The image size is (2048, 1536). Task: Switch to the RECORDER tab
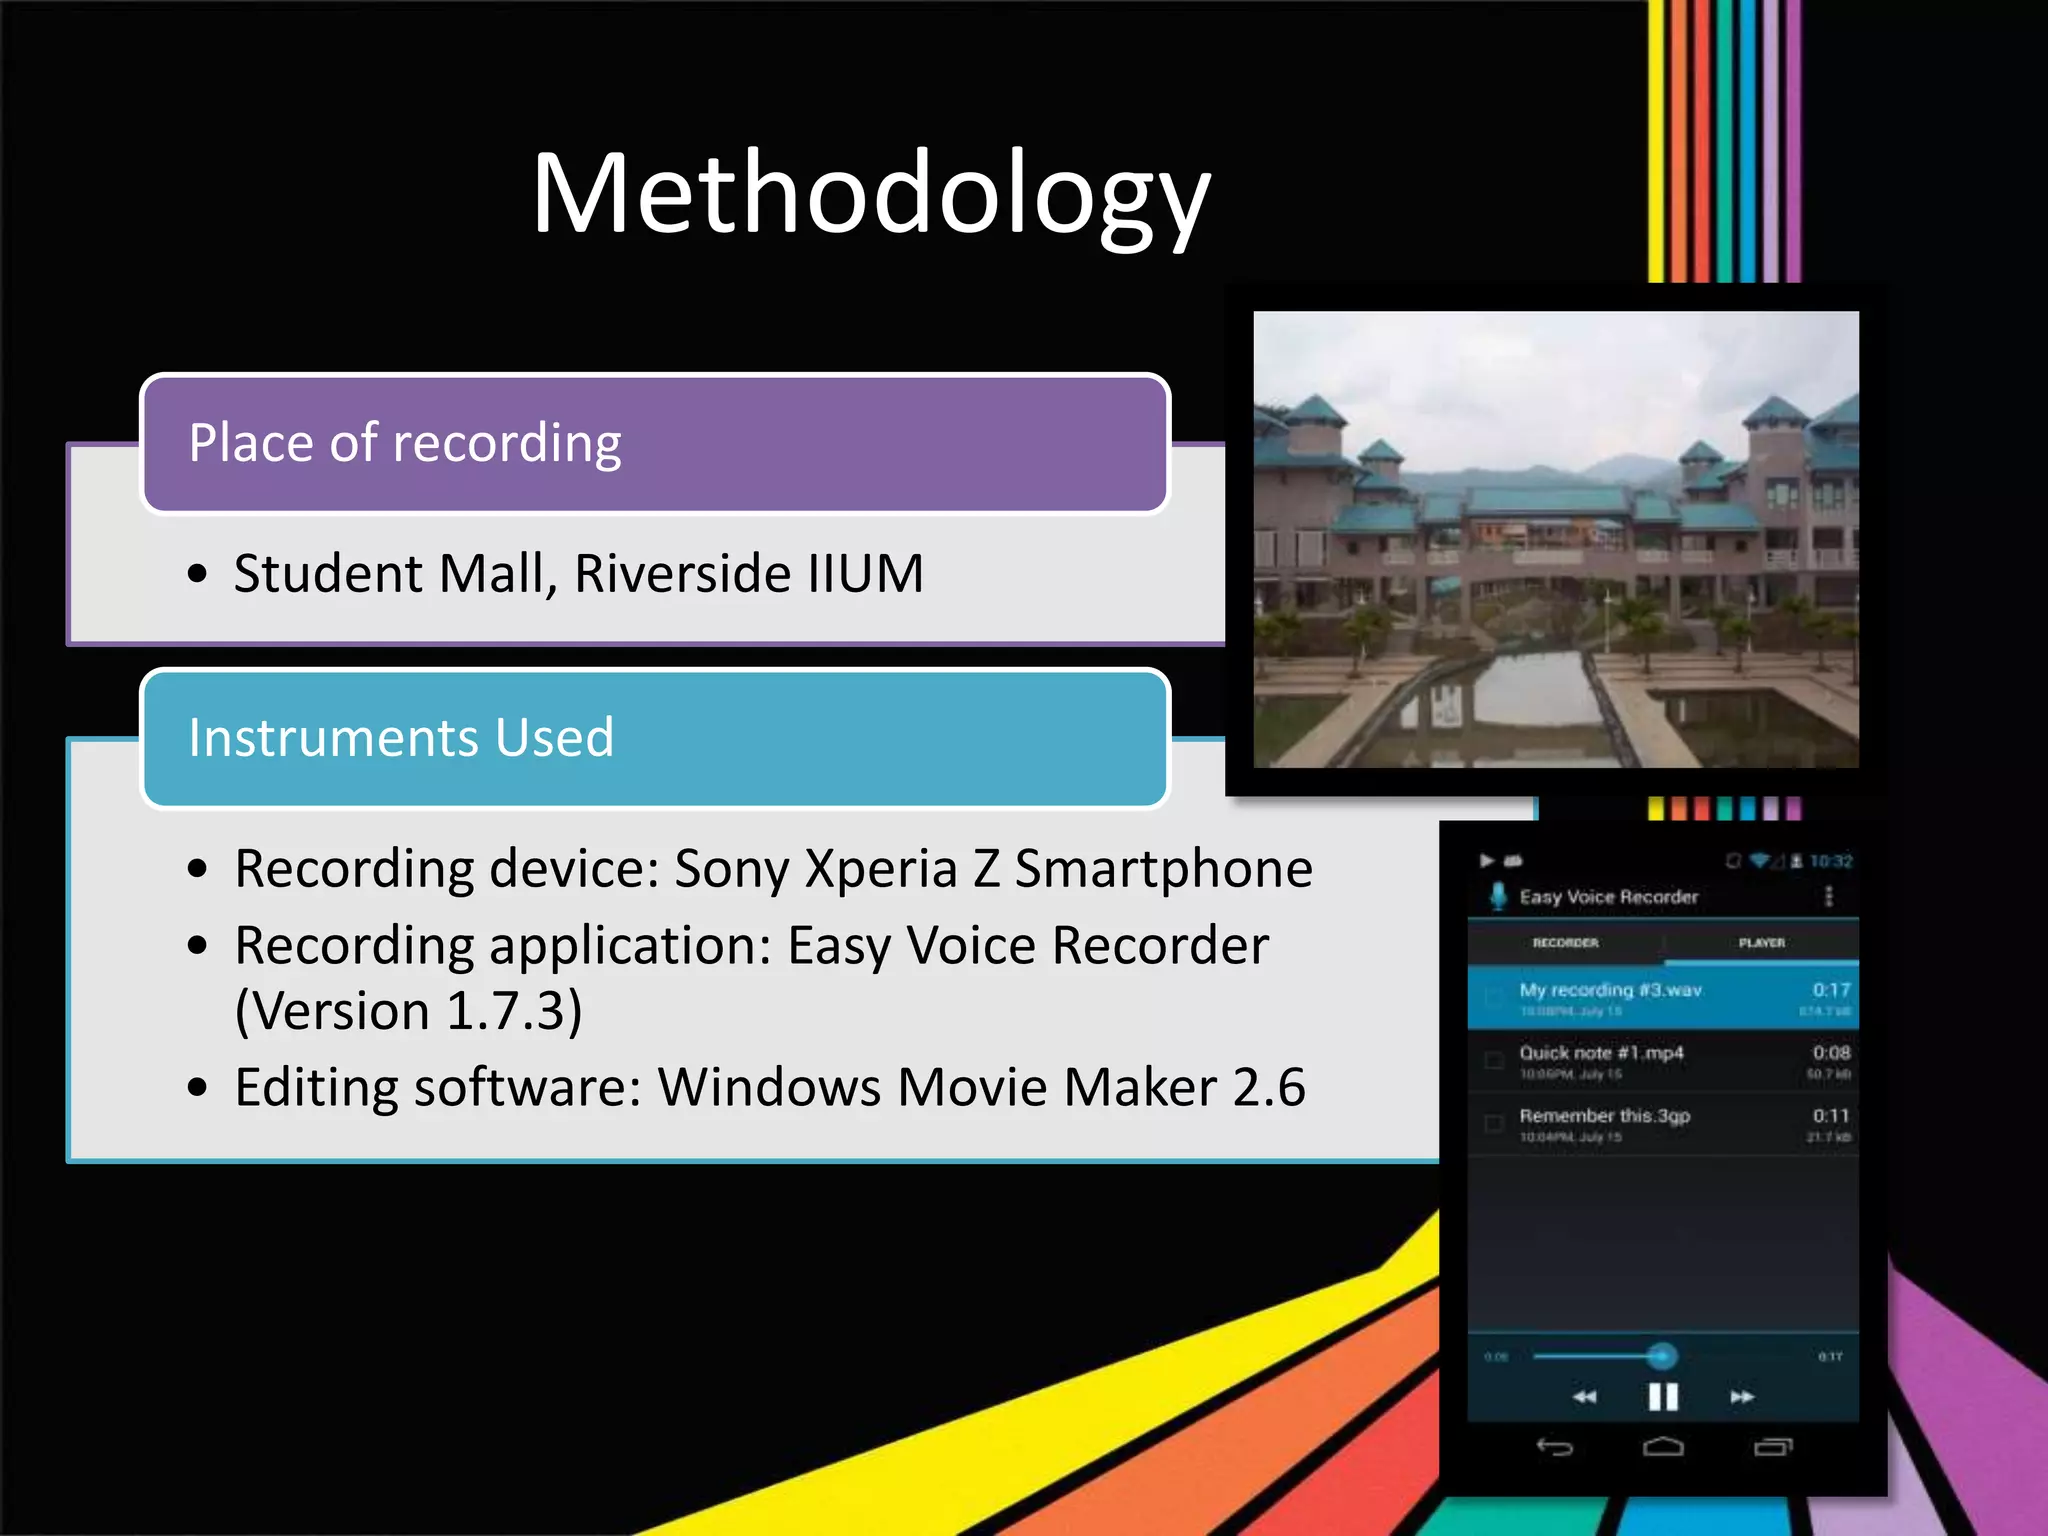tap(1565, 942)
